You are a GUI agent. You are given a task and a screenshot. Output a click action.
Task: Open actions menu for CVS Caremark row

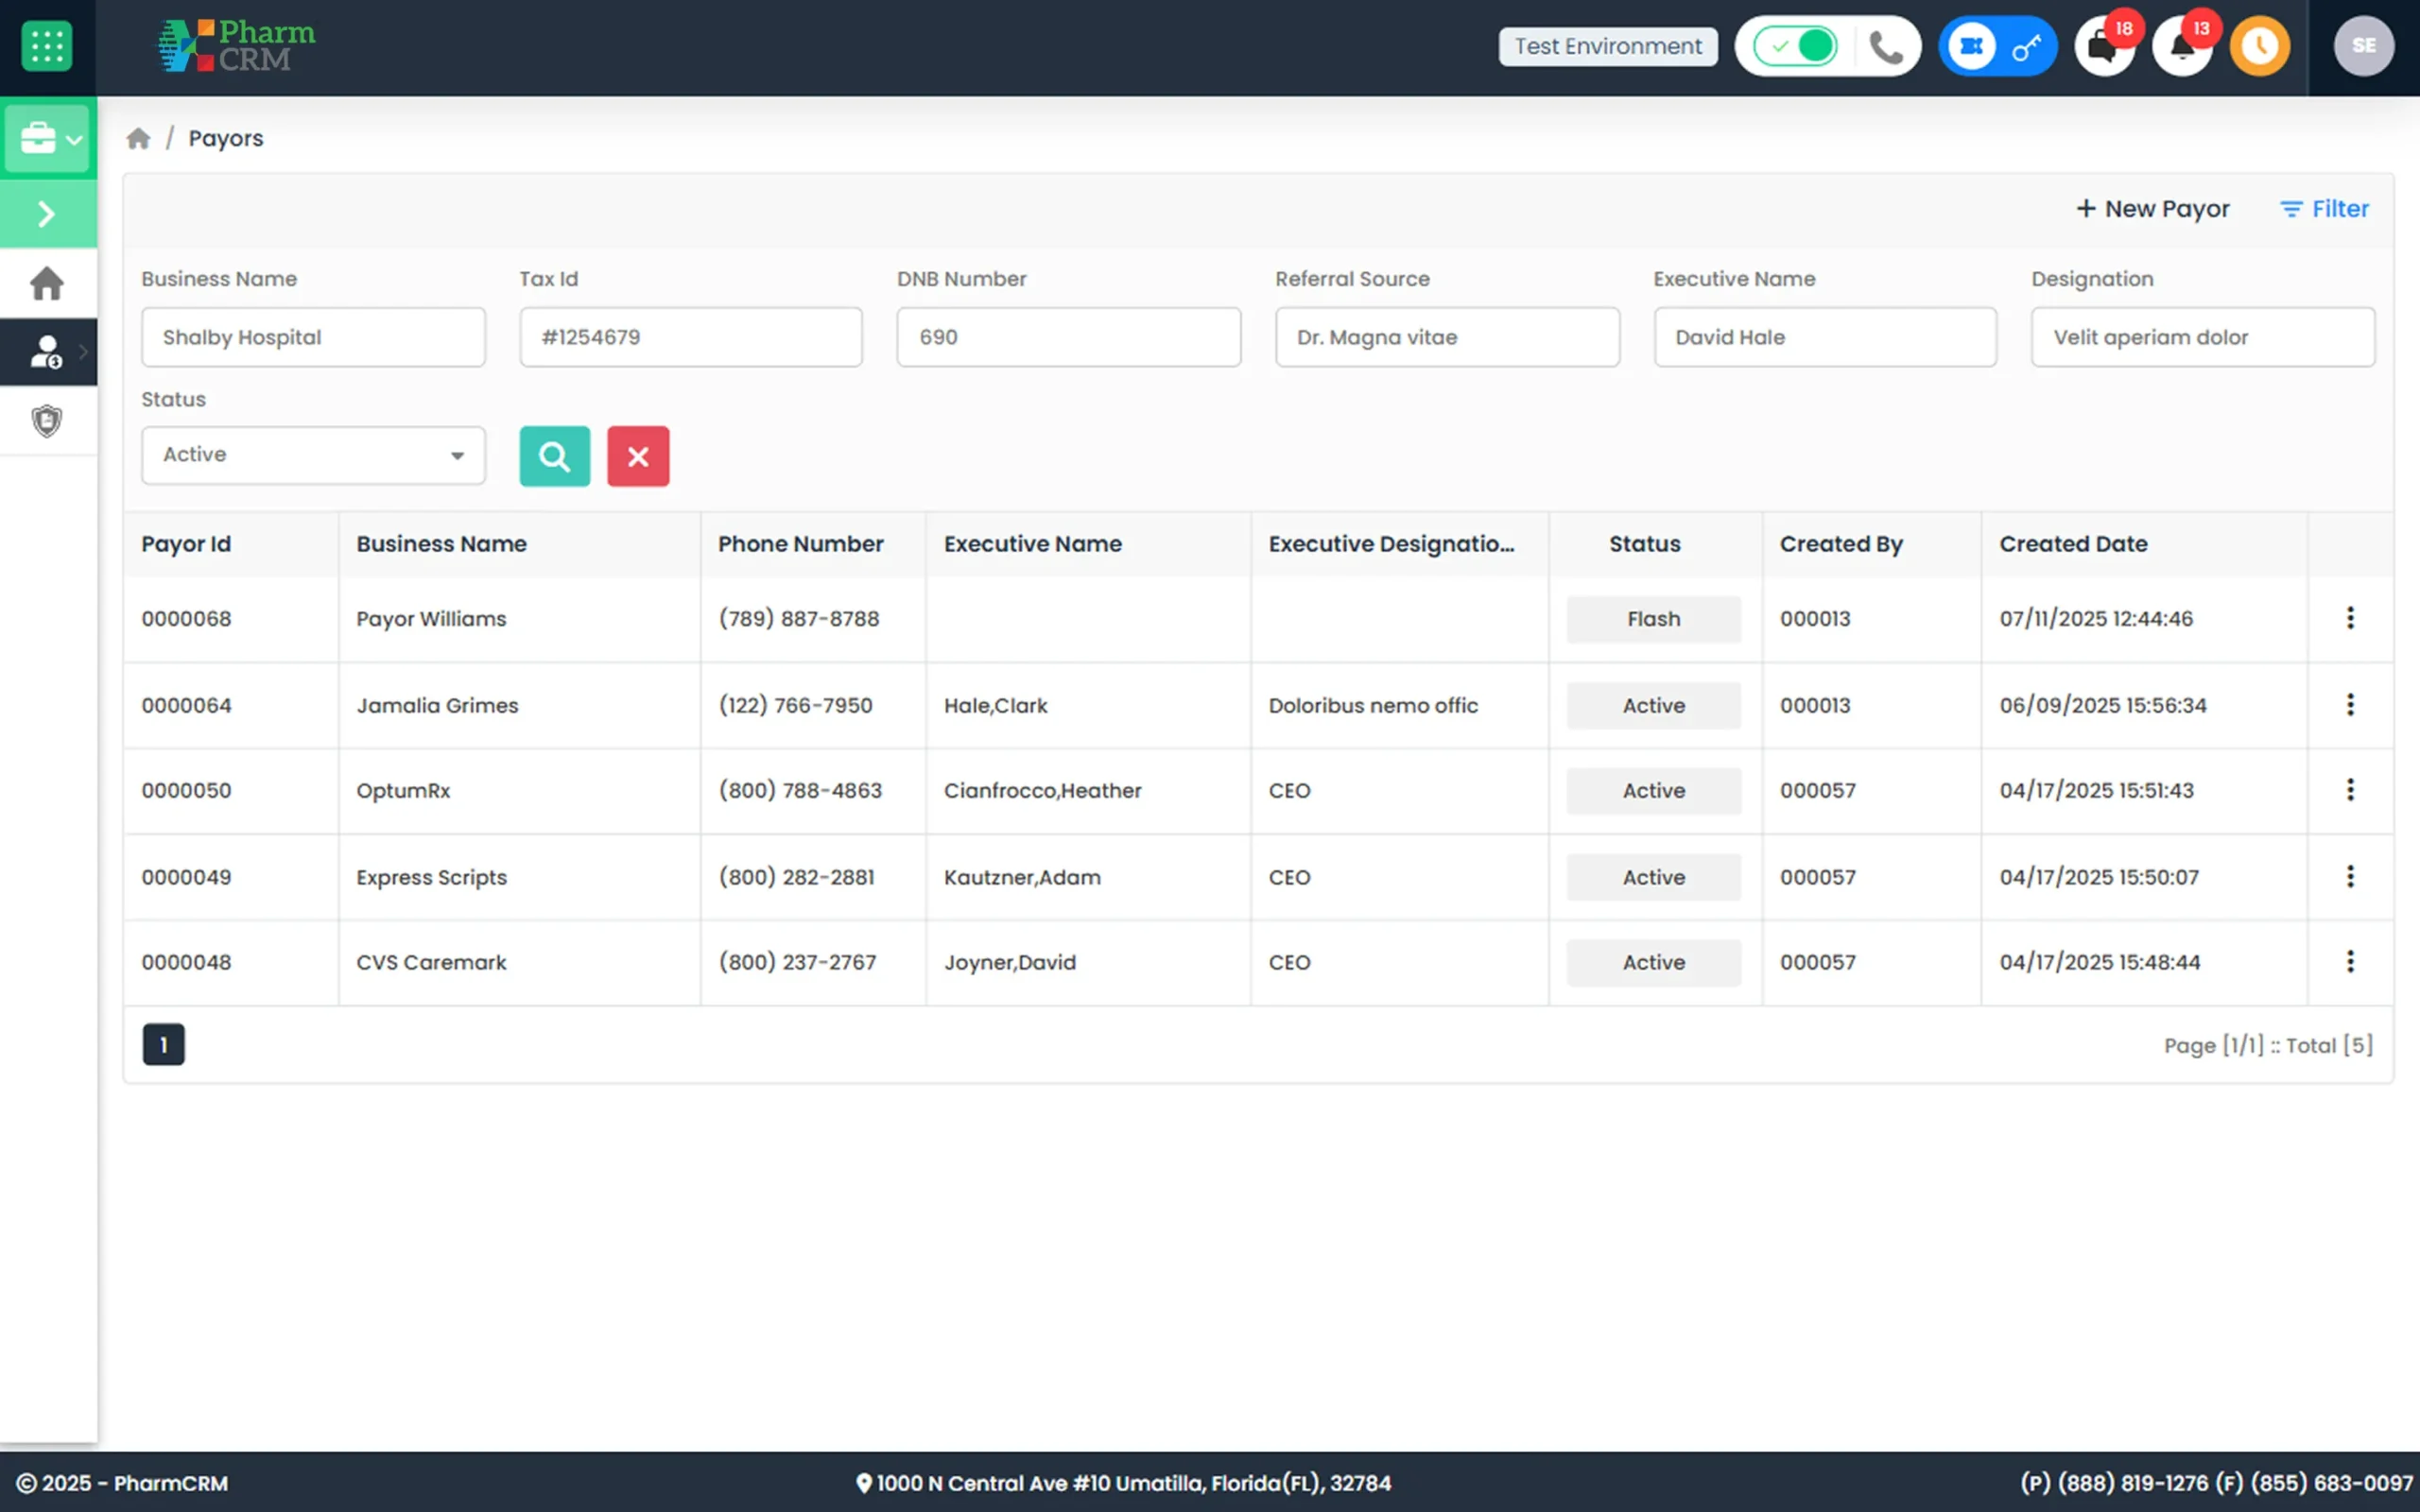[2350, 962]
